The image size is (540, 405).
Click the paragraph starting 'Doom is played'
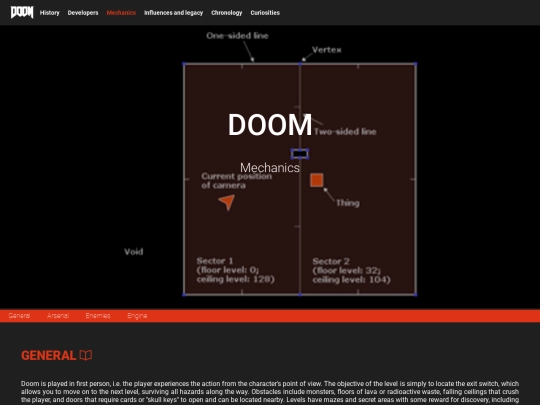270,392
